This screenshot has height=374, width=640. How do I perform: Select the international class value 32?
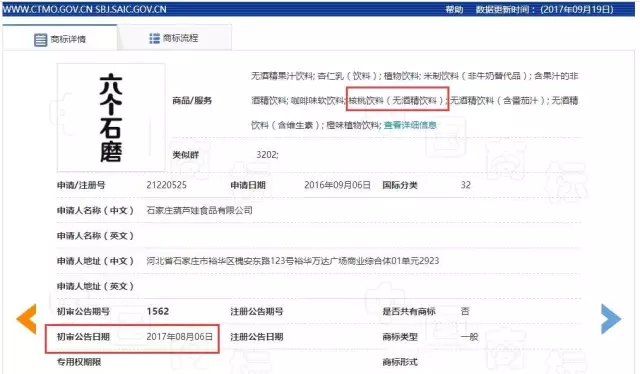466,185
